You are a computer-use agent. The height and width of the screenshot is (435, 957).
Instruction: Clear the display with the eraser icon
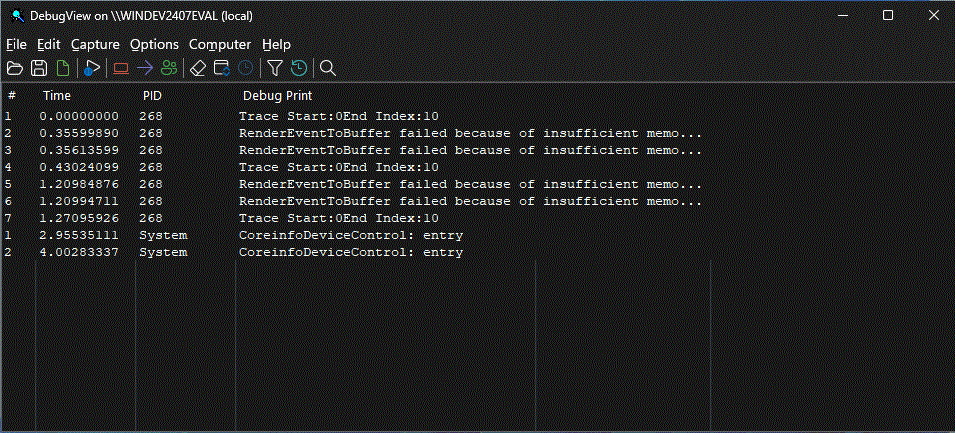pos(198,68)
